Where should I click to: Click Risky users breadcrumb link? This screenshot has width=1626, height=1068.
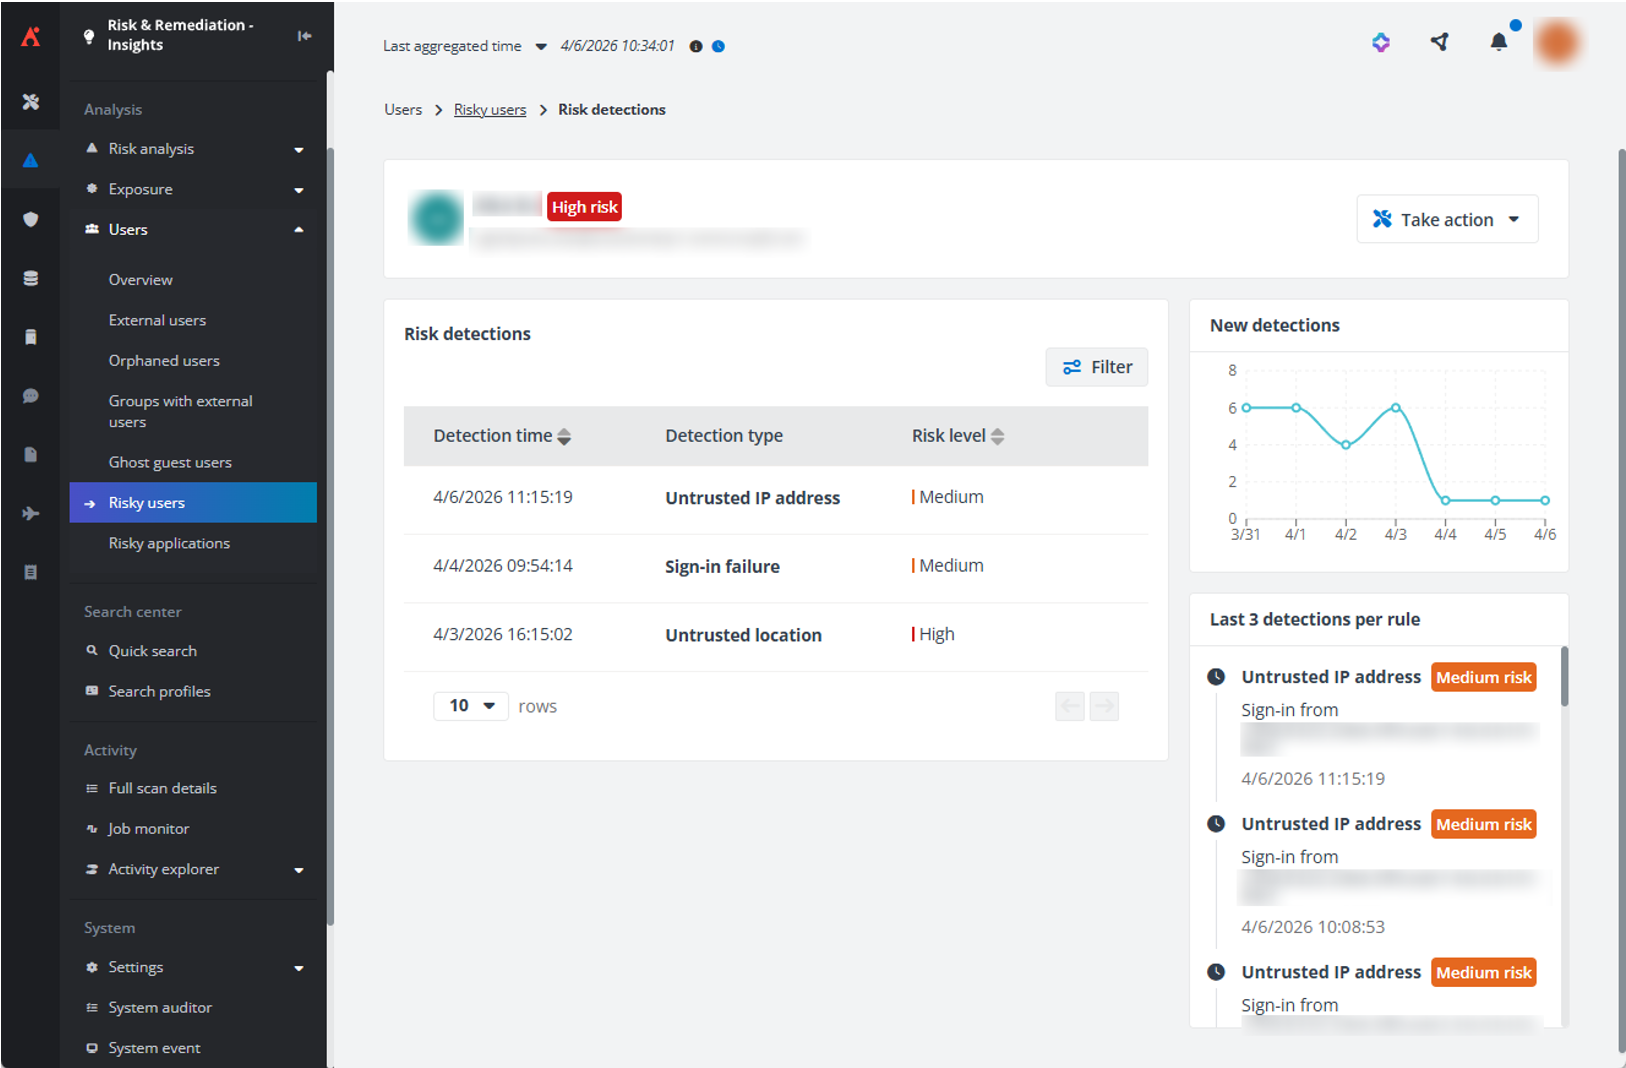(489, 110)
